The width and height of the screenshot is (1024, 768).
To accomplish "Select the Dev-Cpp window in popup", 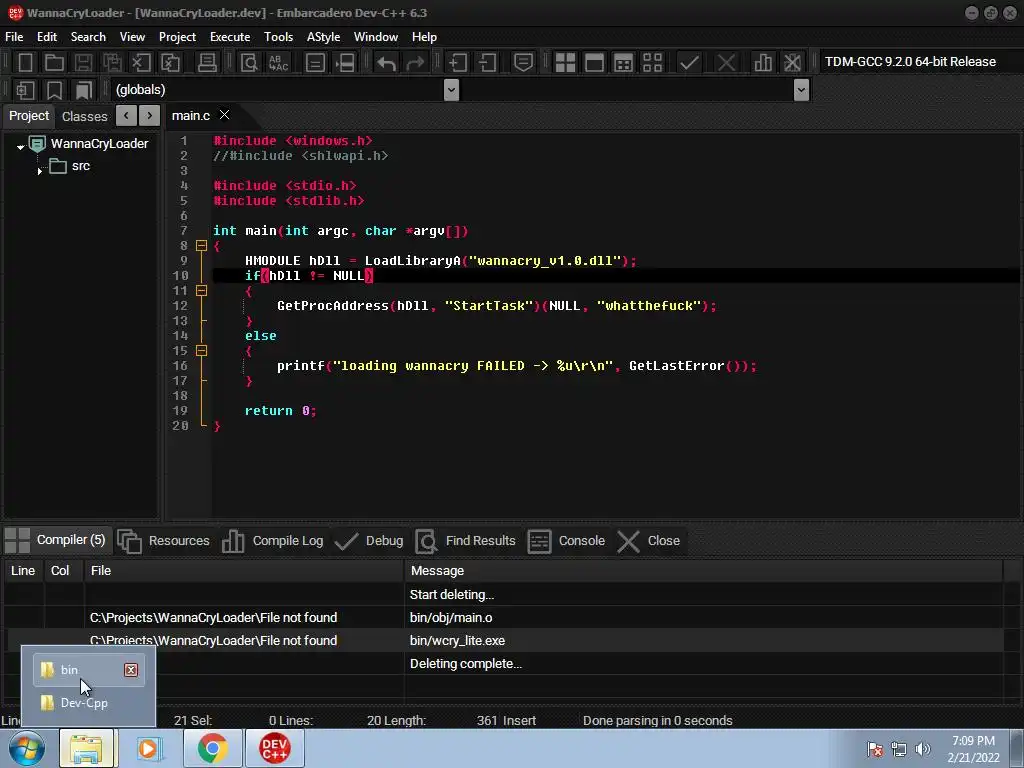I will pos(88,703).
